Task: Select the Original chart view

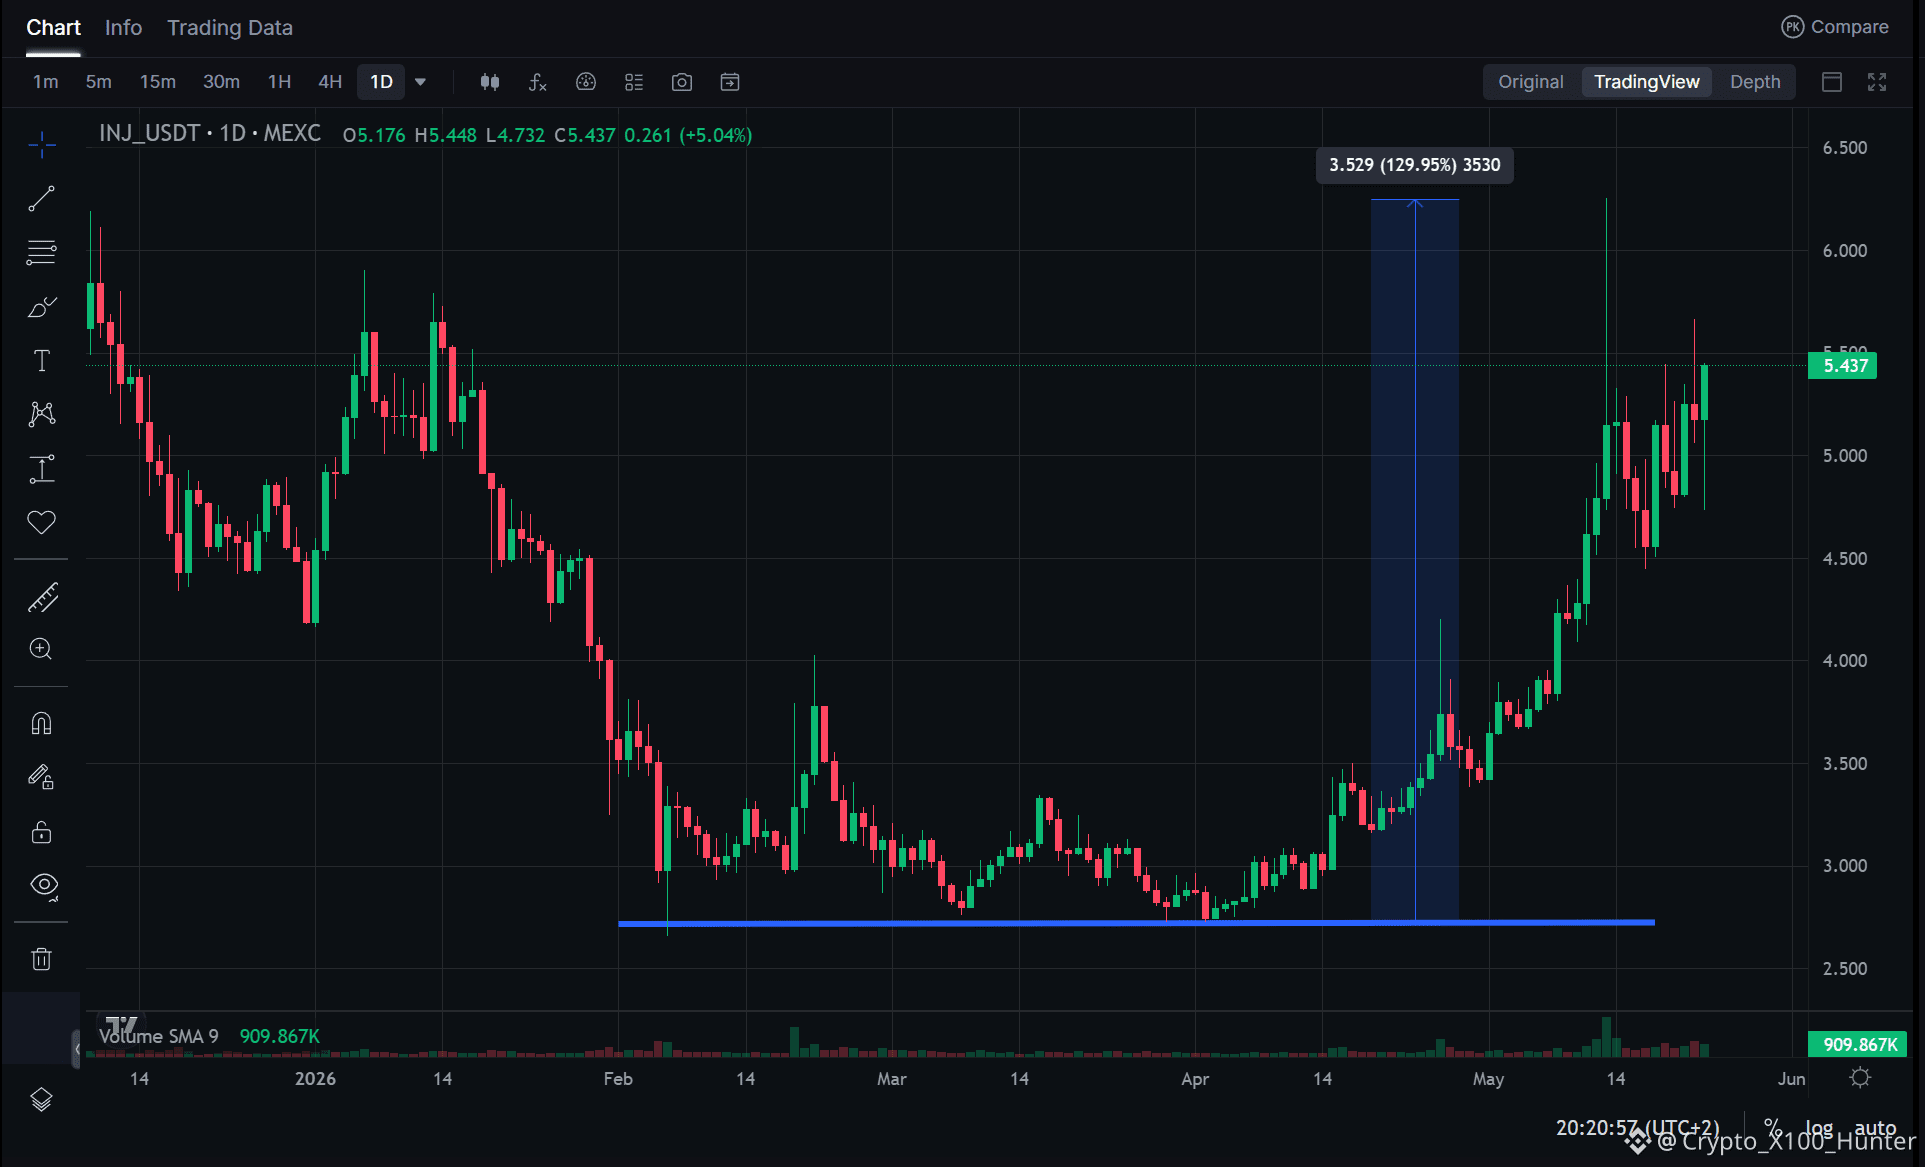Action: 1530,82
